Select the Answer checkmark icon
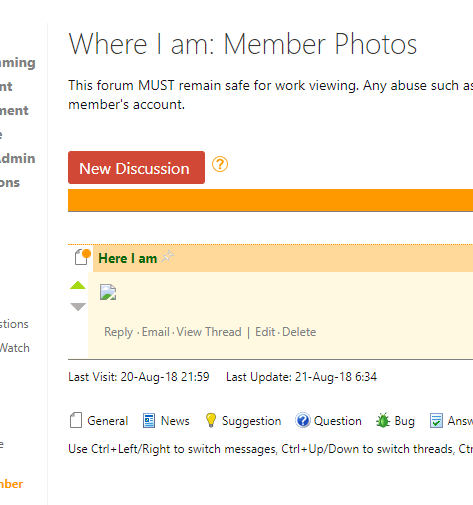Screen dimensions: 473x505 point(436,420)
